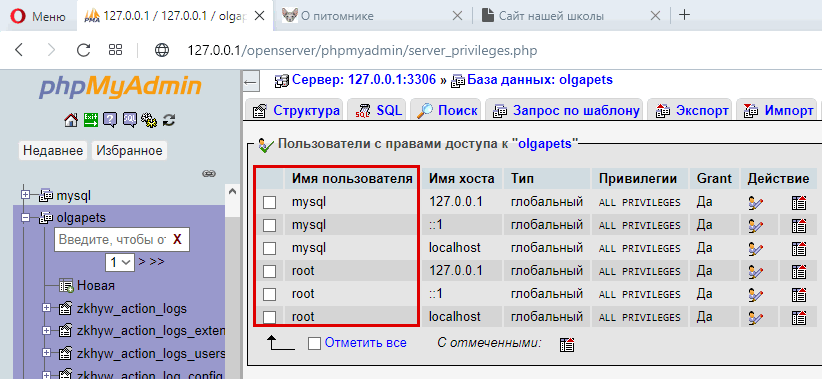
Task: Click the green log out icon
Action: pyautogui.click(x=91, y=121)
